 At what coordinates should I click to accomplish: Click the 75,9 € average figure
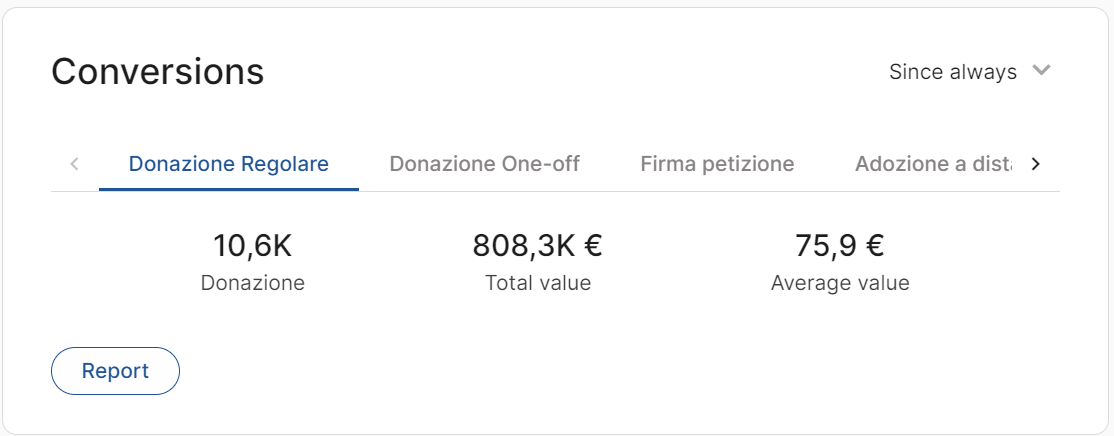(839, 245)
